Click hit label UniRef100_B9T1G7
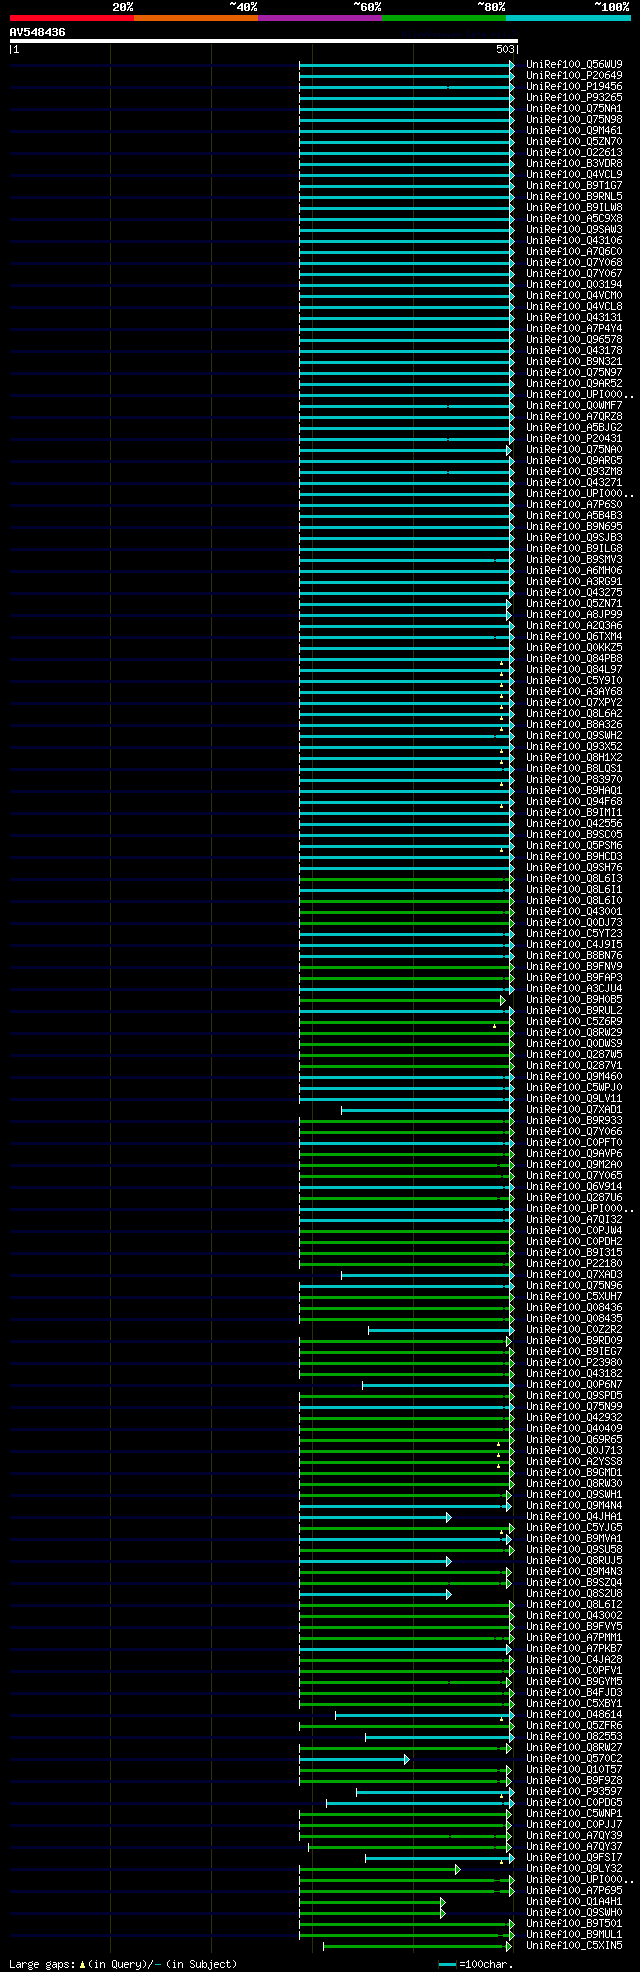This screenshot has height=1972, width=640. pyautogui.click(x=574, y=185)
